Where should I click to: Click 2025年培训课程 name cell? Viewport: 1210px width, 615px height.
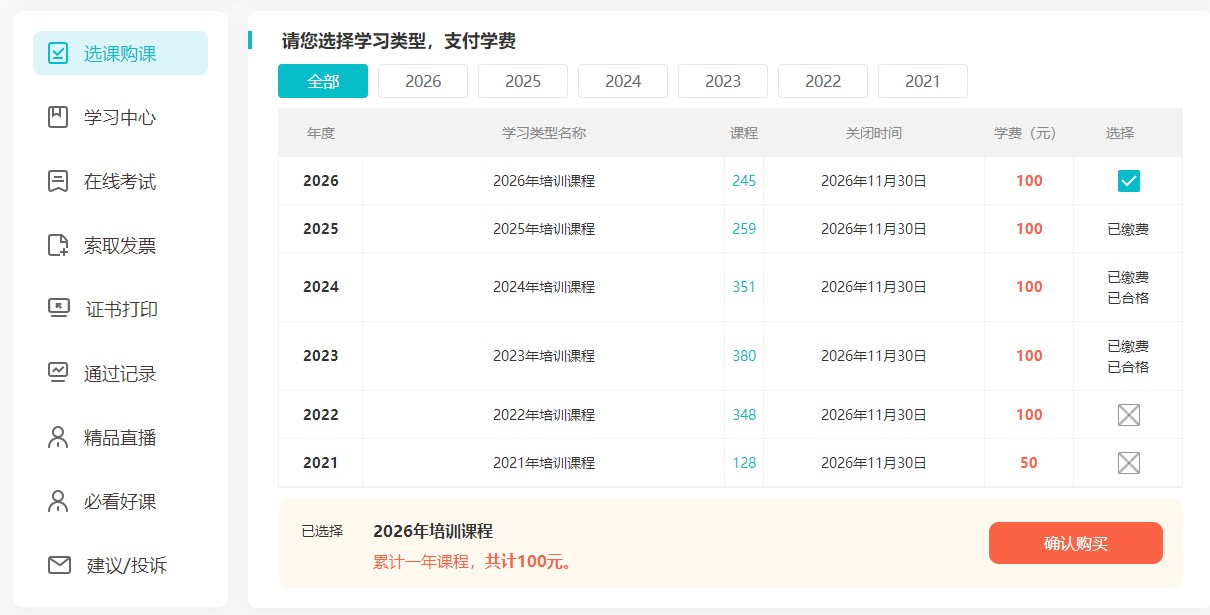point(544,229)
